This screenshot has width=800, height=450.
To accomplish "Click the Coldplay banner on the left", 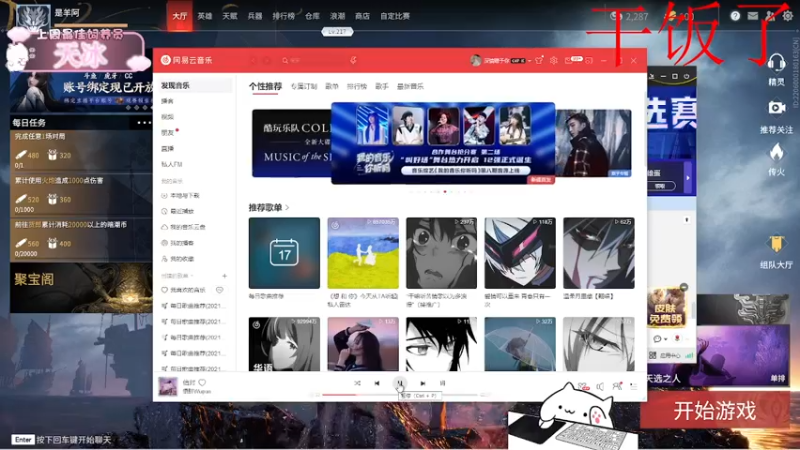I will click(x=291, y=143).
